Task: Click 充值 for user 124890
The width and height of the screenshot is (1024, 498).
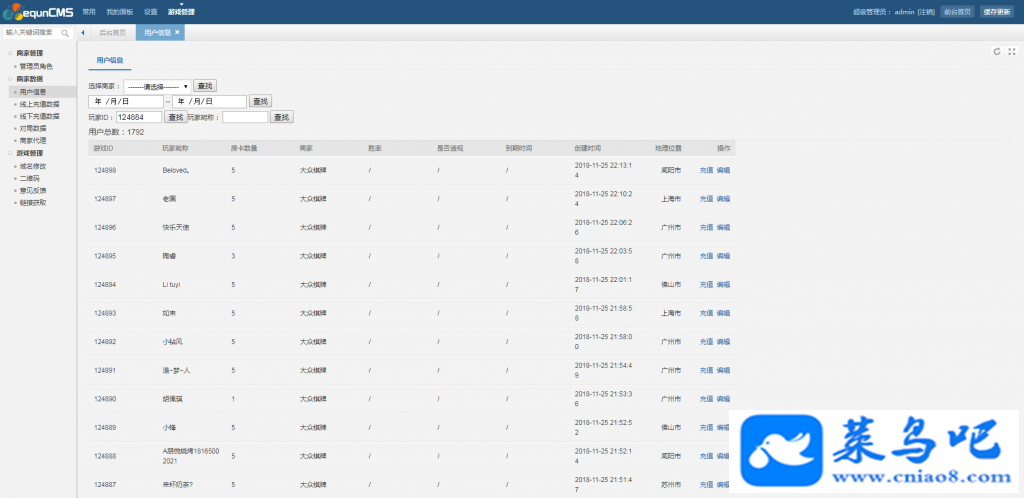Action: point(706,399)
